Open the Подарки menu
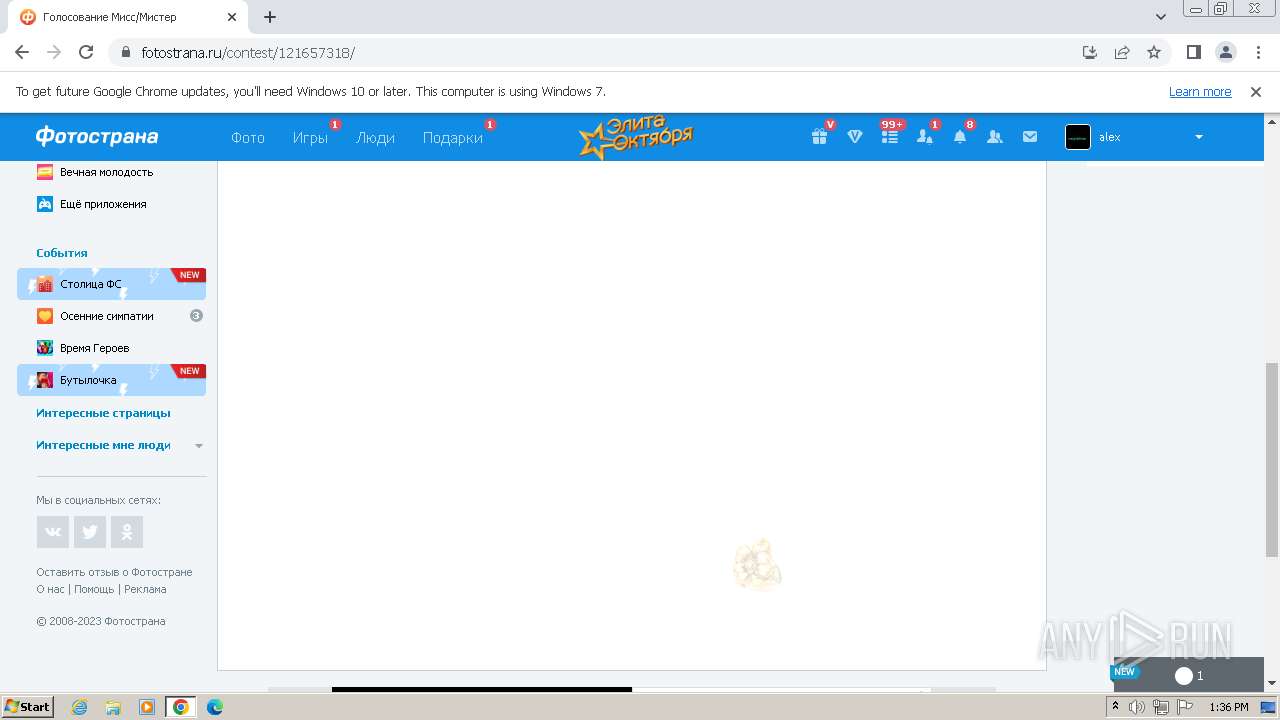 453,138
